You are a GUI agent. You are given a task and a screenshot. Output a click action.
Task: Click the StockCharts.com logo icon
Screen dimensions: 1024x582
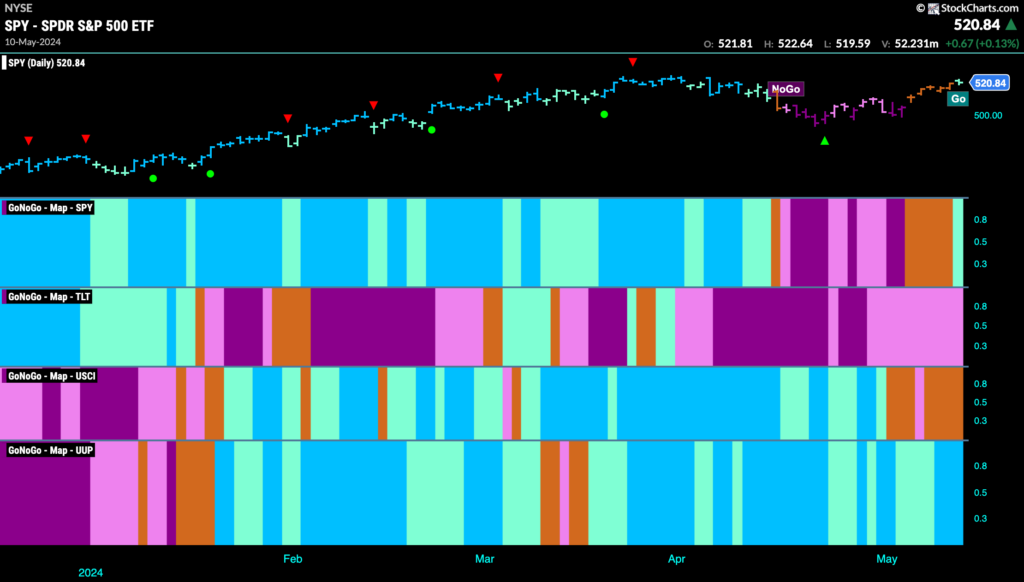[933, 8]
